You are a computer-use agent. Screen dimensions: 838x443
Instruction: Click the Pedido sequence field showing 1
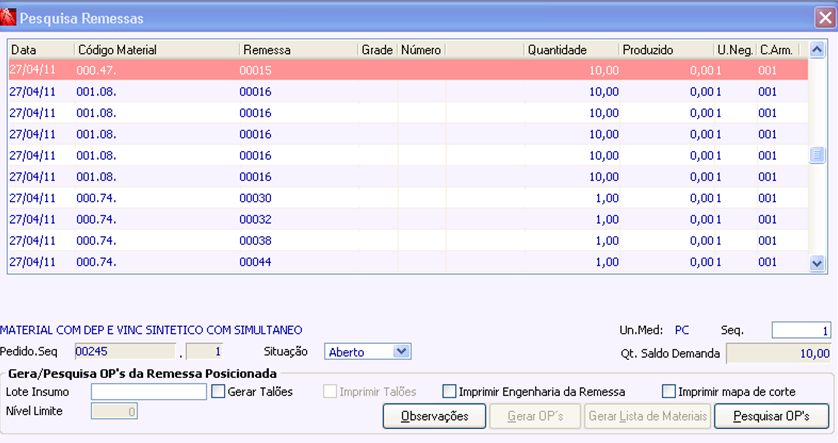[x=204, y=352]
